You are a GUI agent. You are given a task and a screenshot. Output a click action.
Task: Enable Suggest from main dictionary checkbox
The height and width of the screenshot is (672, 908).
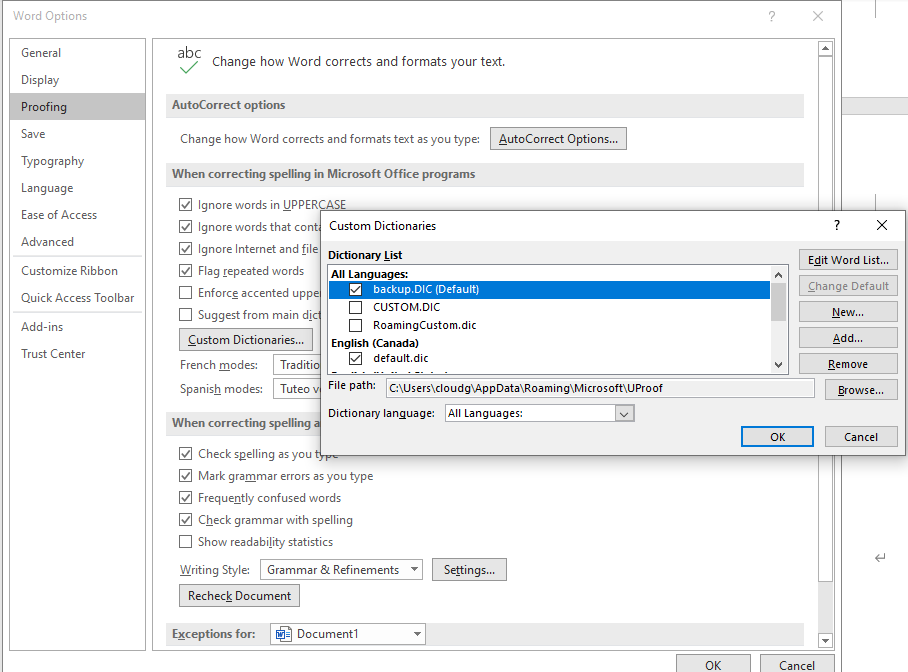tap(185, 315)
